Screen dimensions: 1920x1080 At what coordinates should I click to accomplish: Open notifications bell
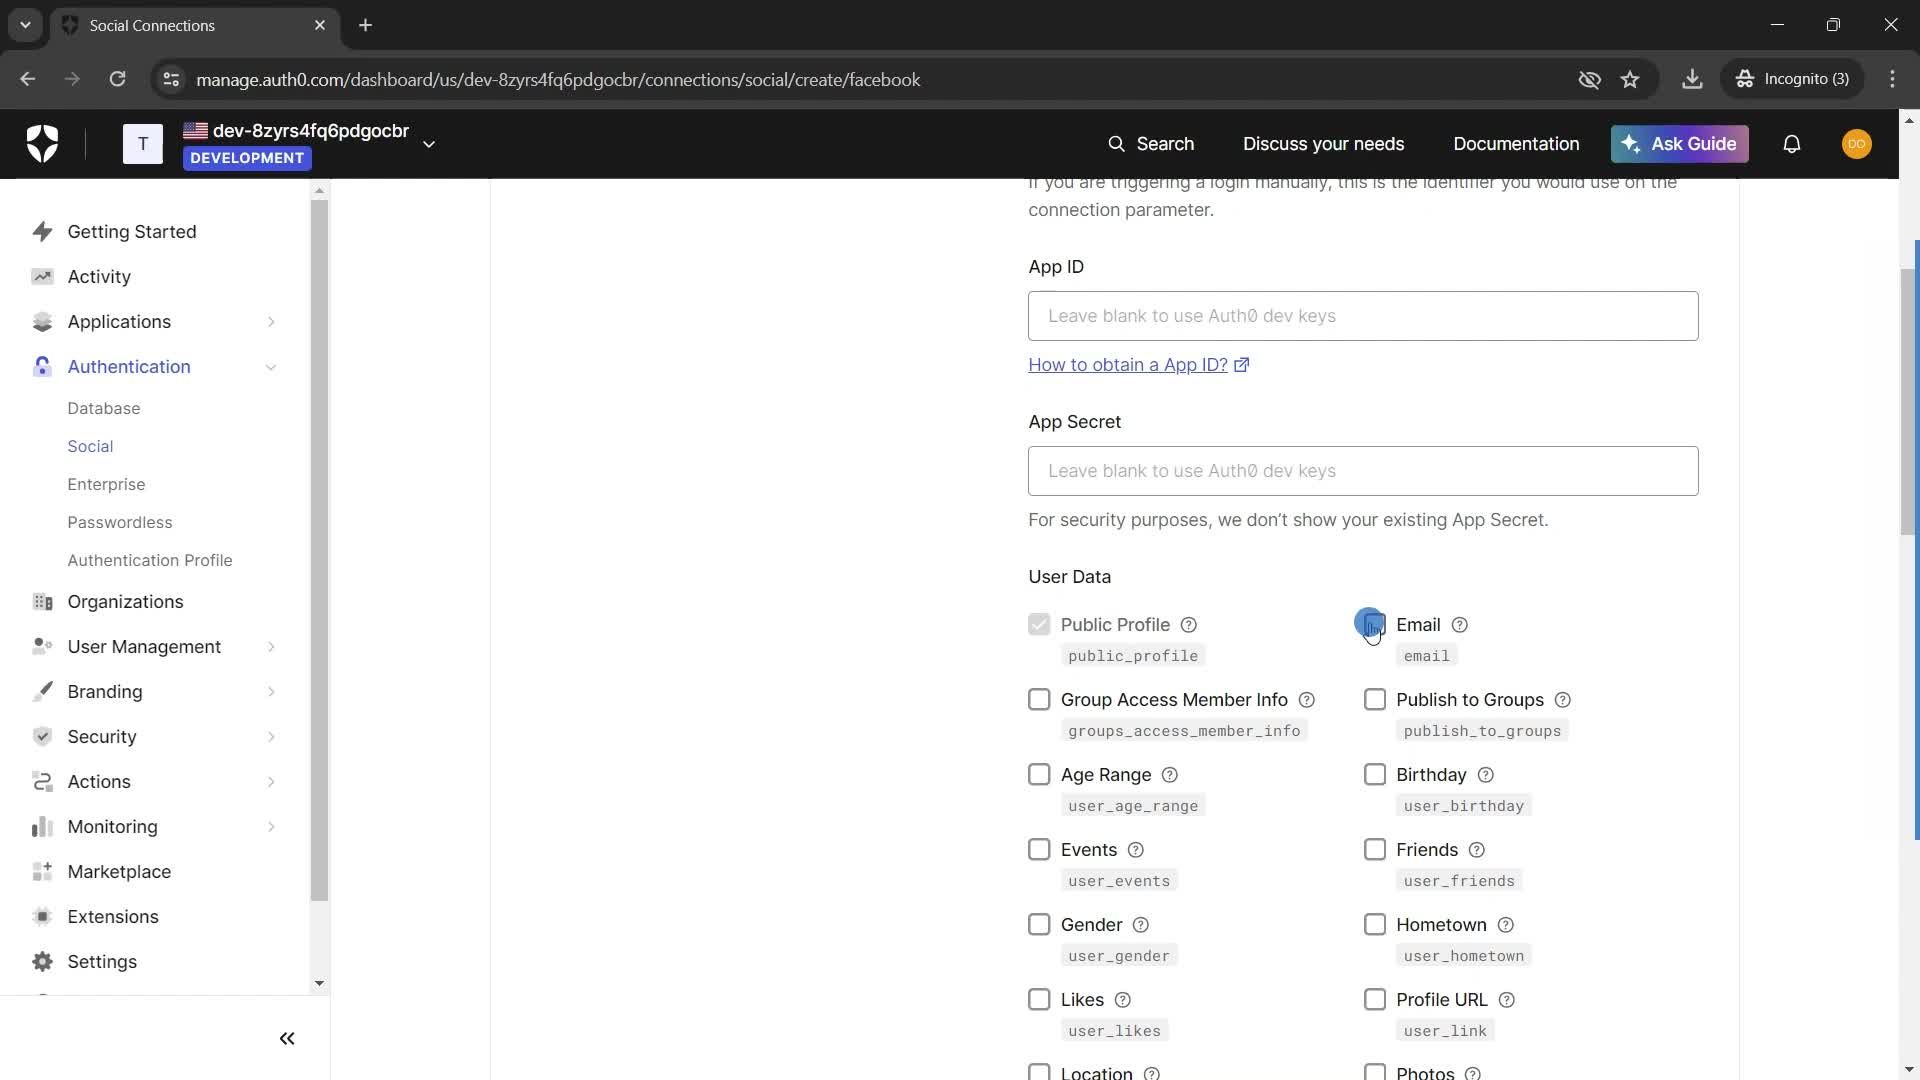click(1792, 144)
